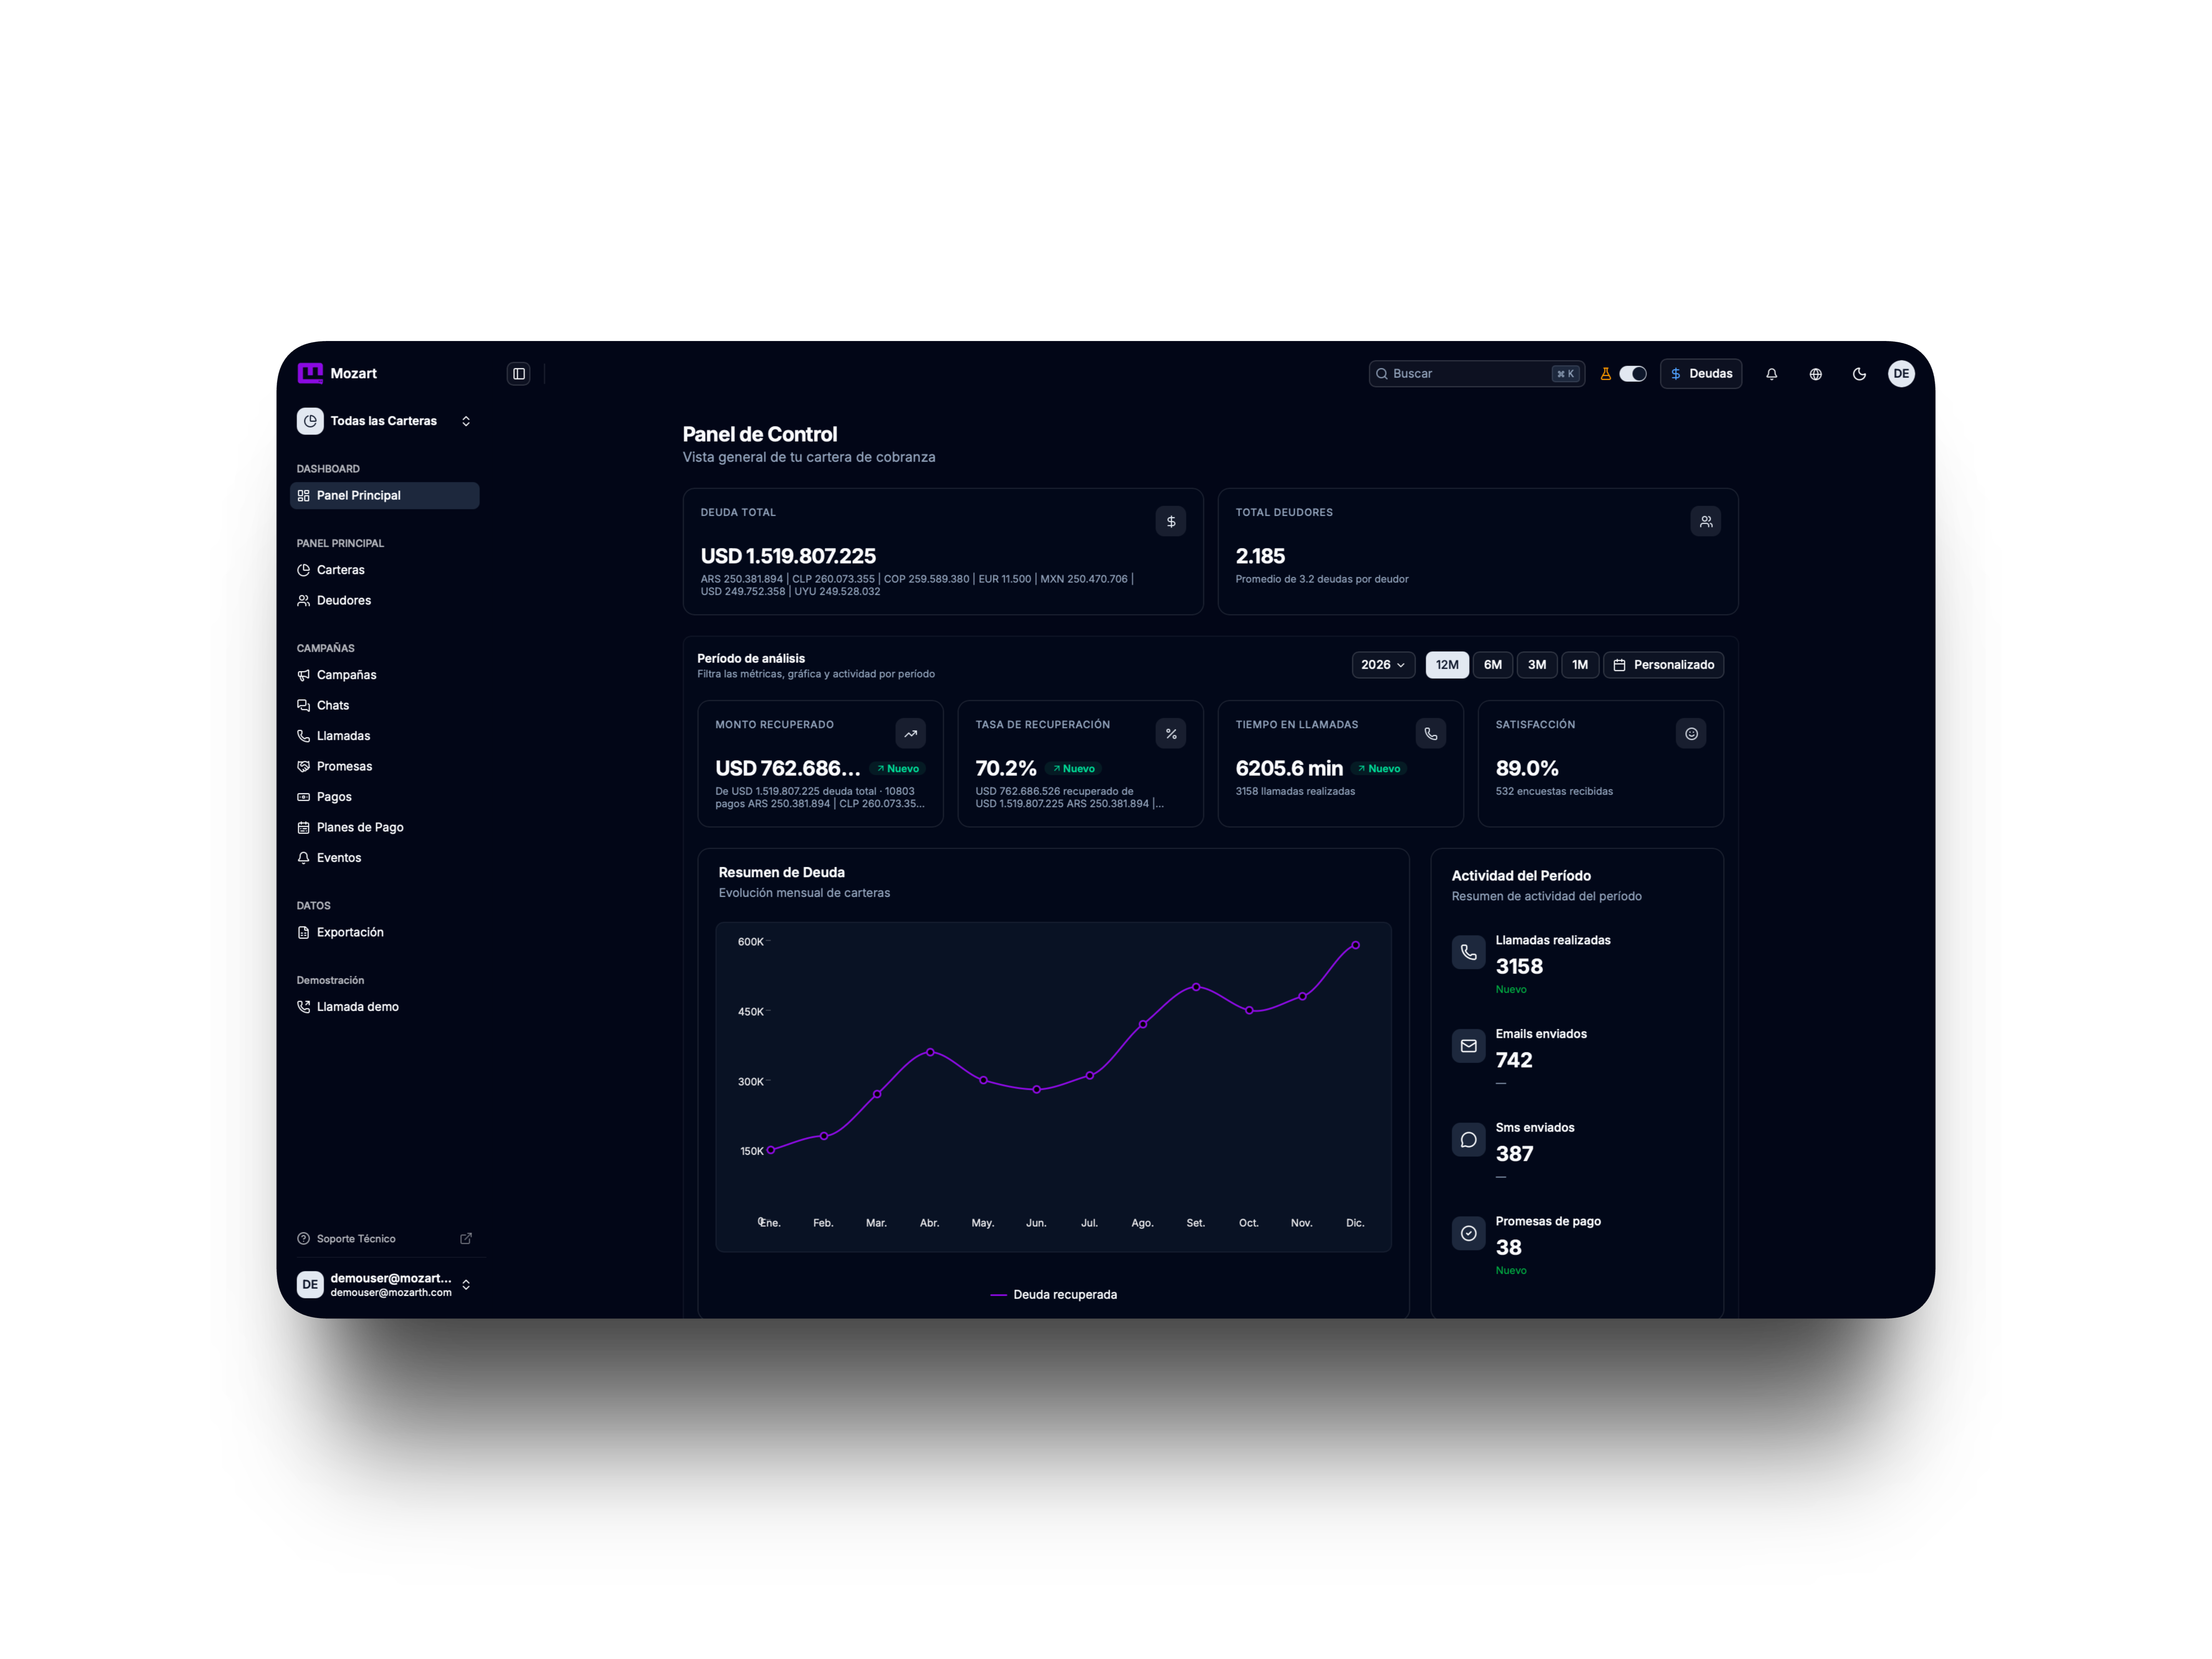Start Llamada demo from sidebar
Viewport: 2212px width, 1659px height.
tap(385, 1007)
